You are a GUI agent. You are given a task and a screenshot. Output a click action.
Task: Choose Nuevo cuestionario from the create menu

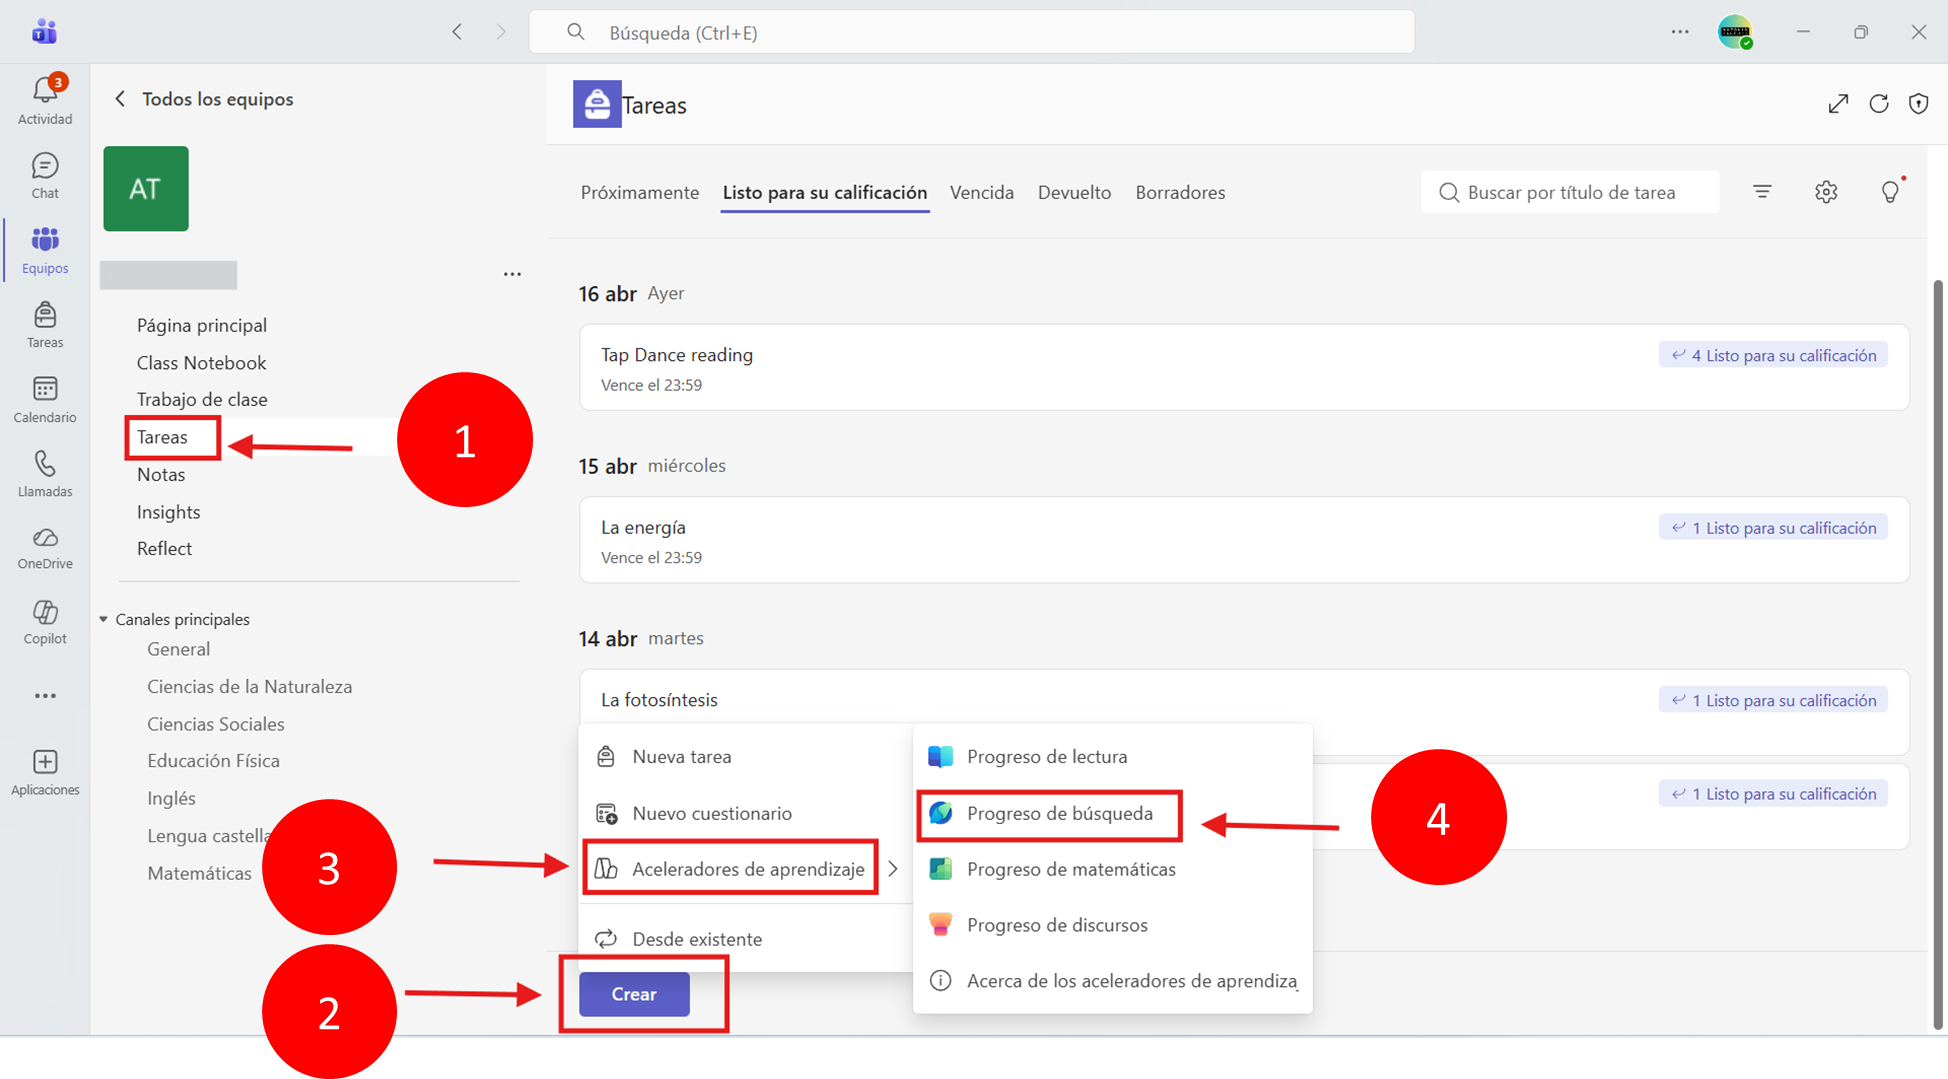coord(745,813)
